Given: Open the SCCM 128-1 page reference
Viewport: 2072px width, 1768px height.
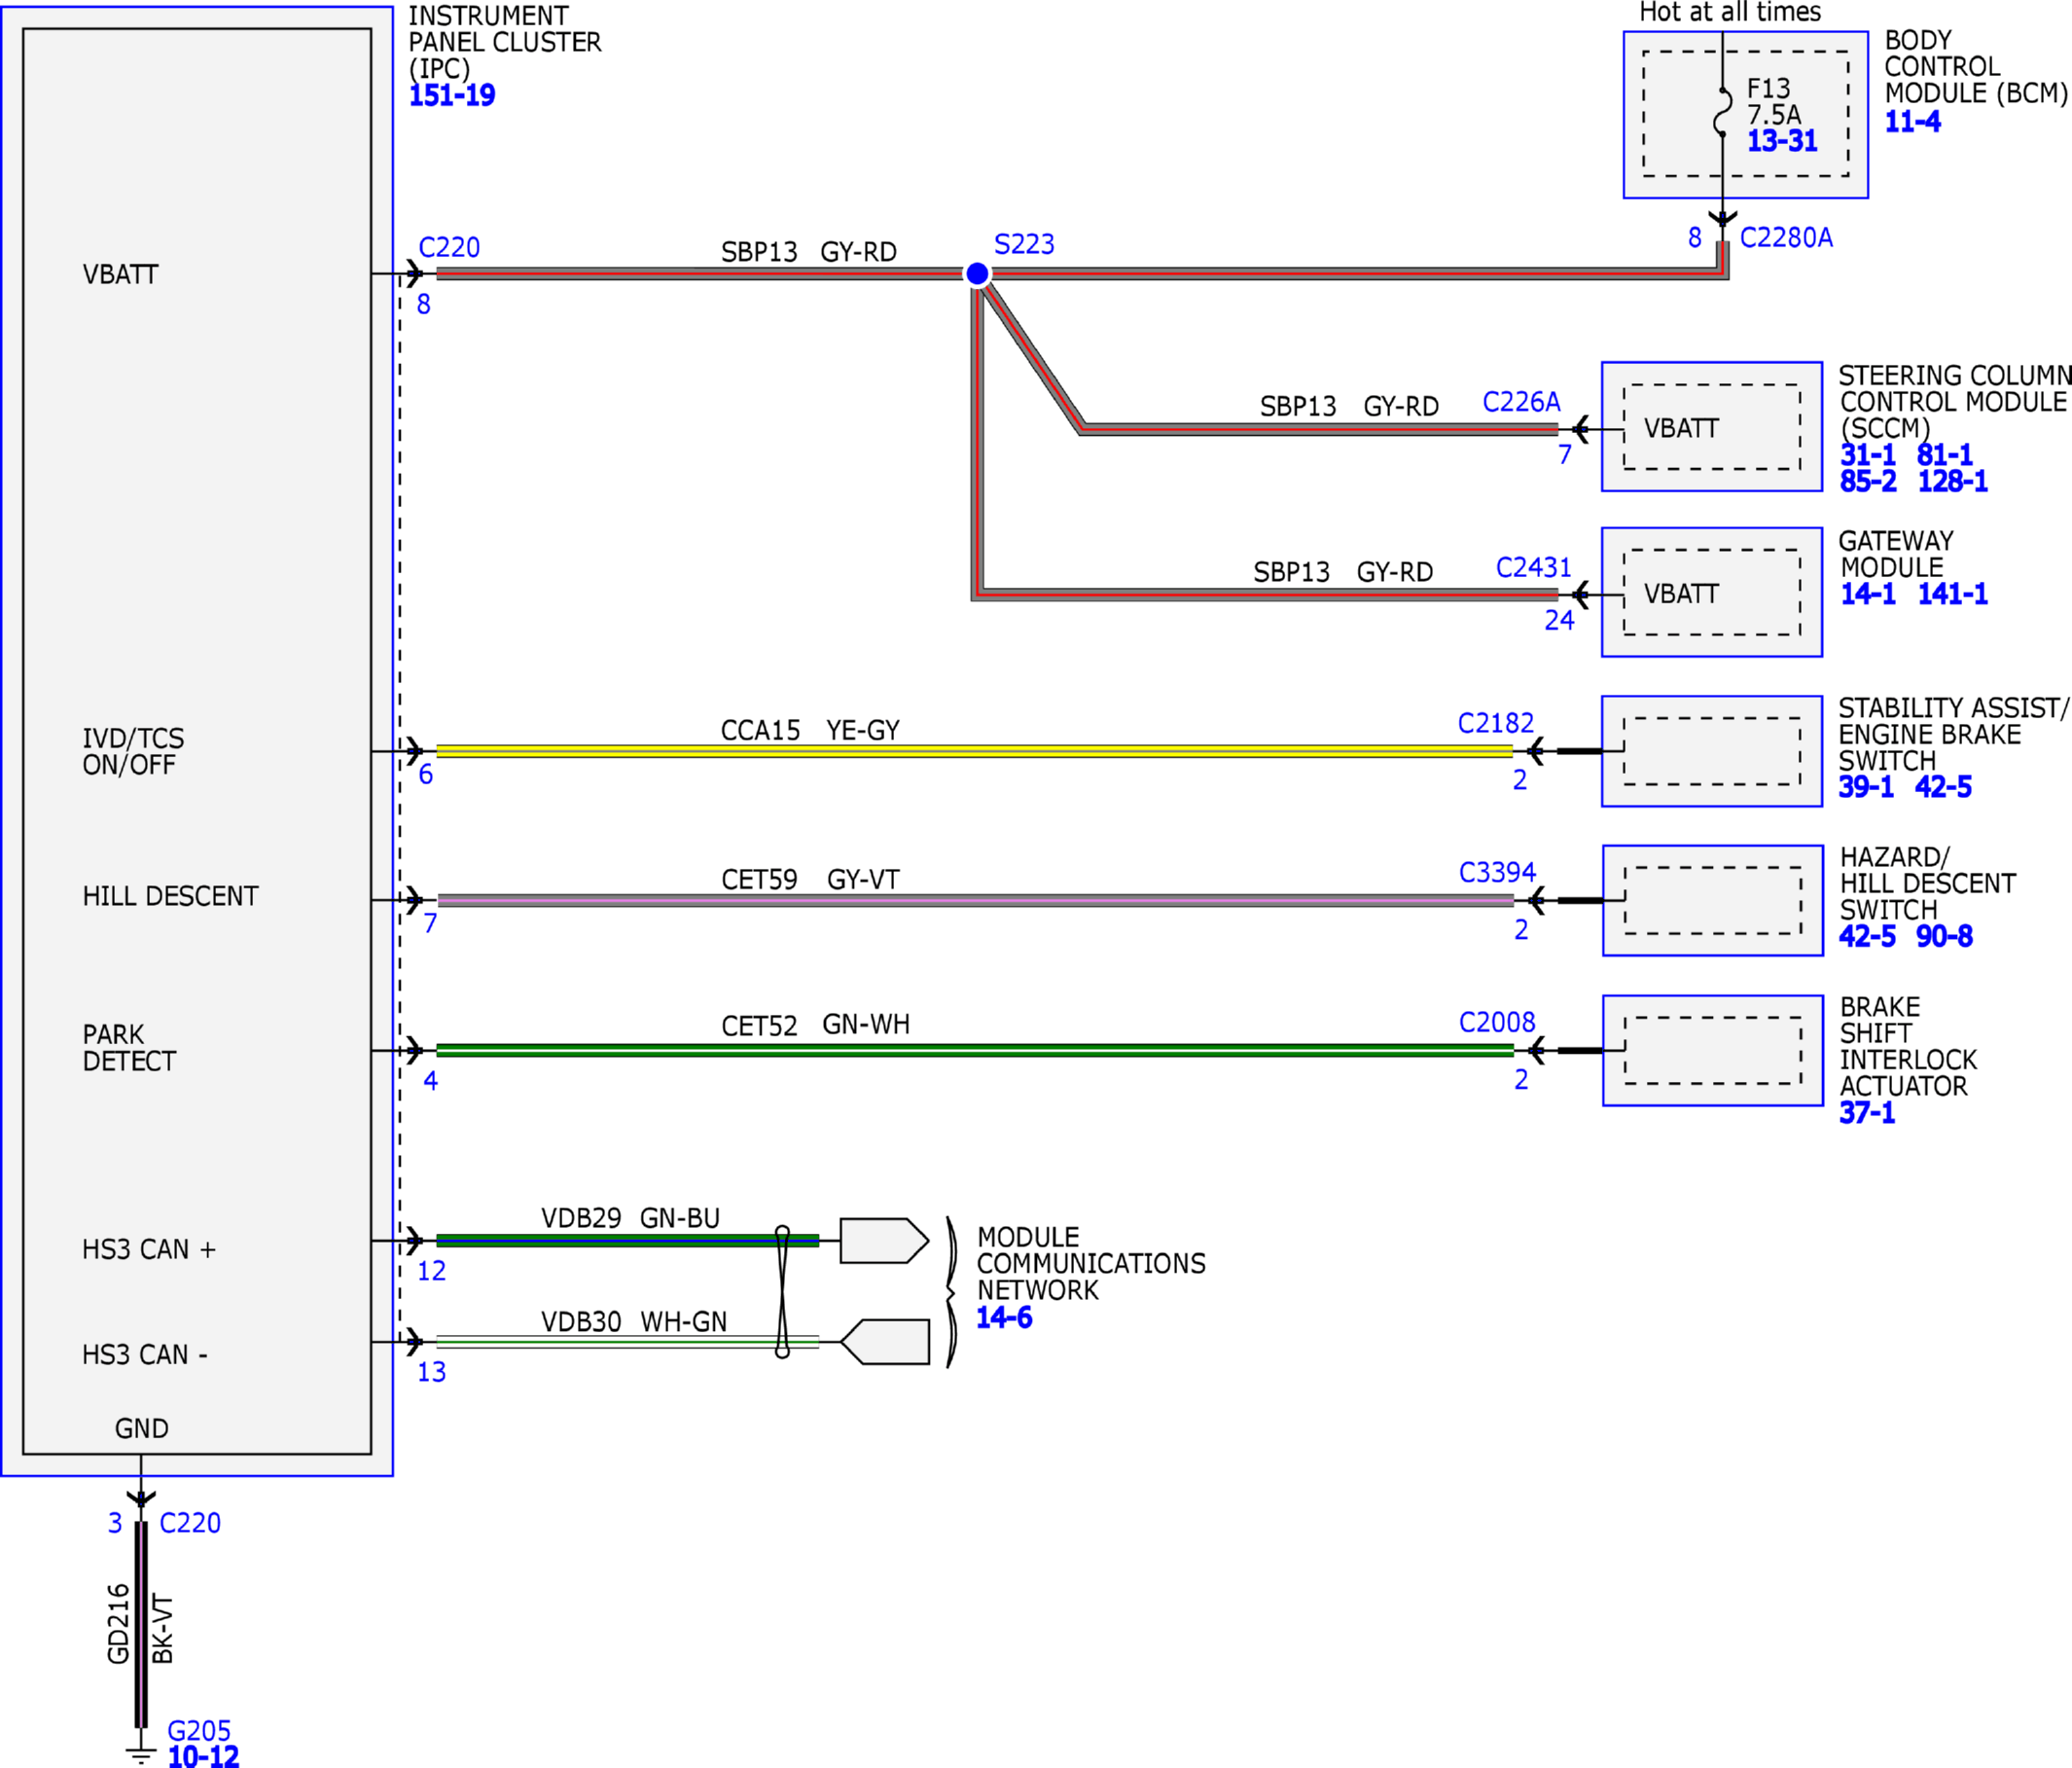Looking at the screenshot, I should coord(1952,481).
